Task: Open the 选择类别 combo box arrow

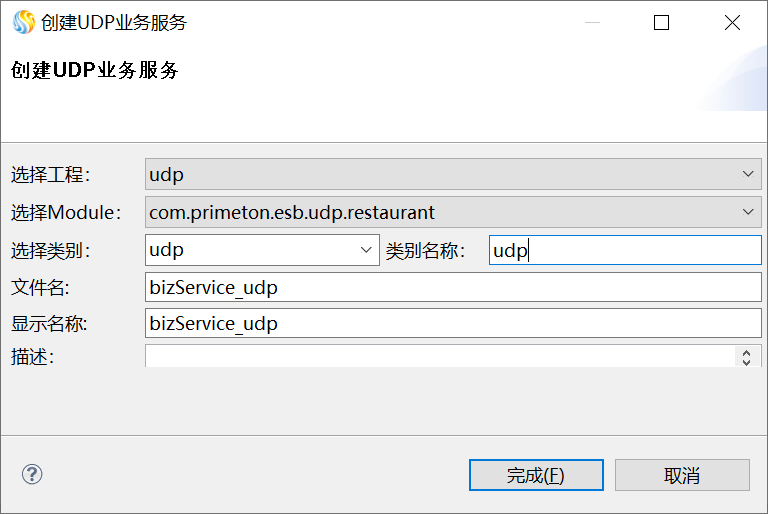Action: [367, 250]
